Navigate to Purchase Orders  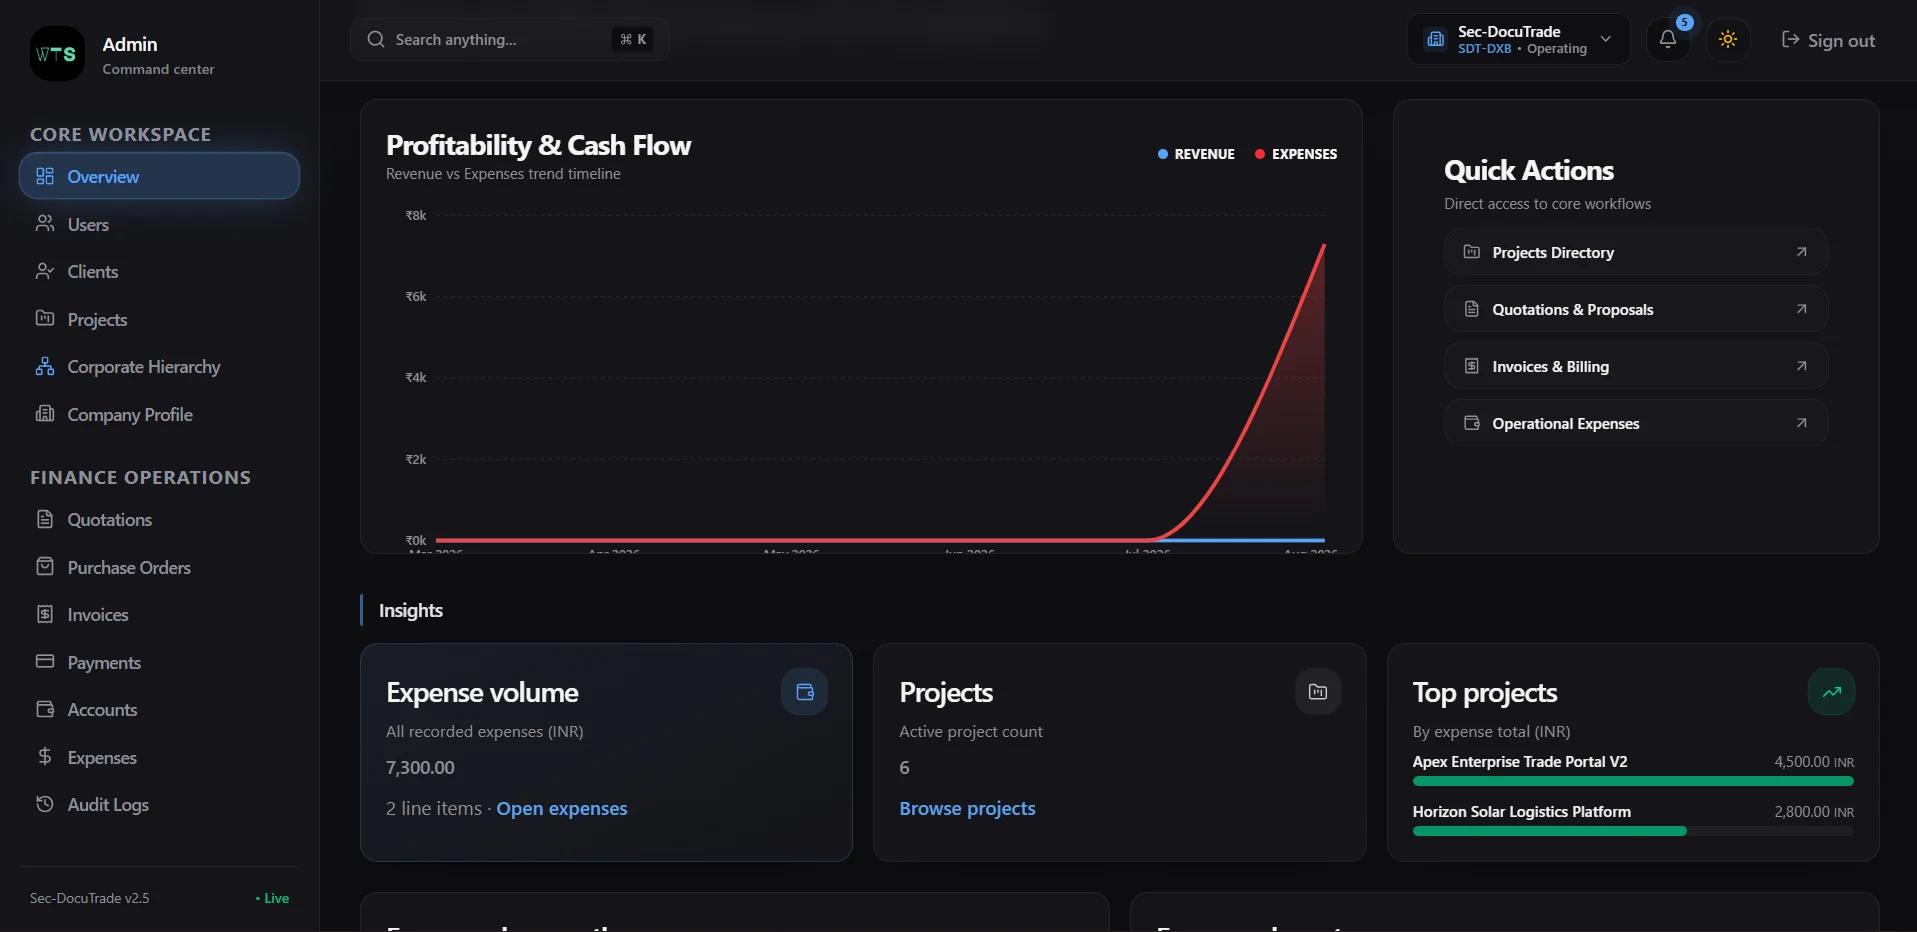159,568
